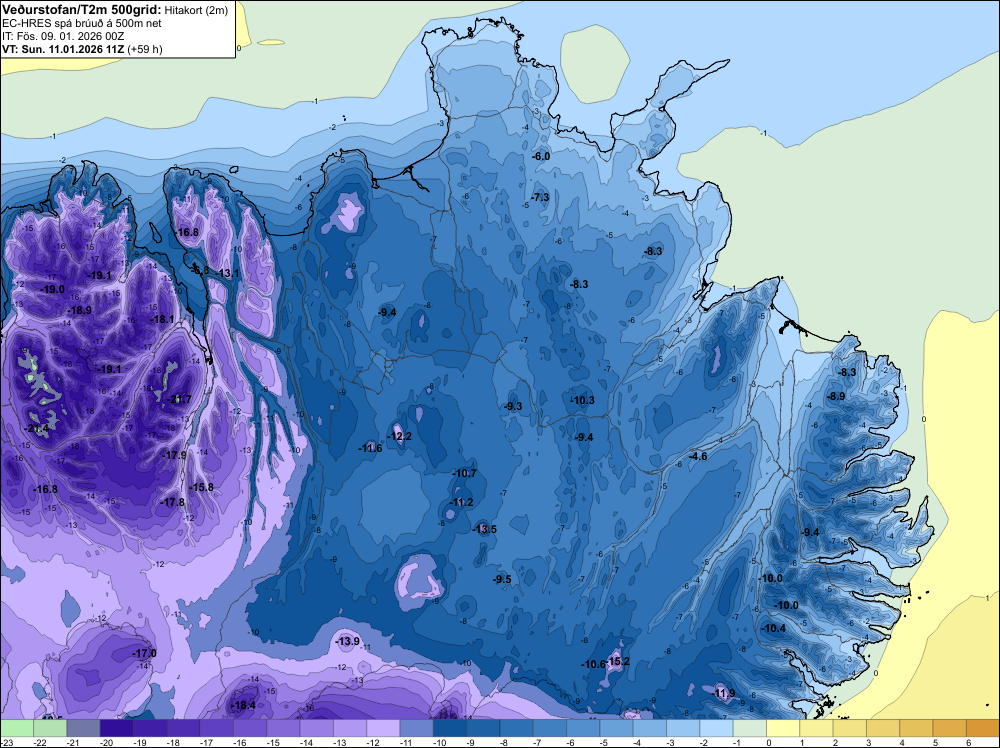
Task: Click the -17.0 temperature reading
Action: 144,653
